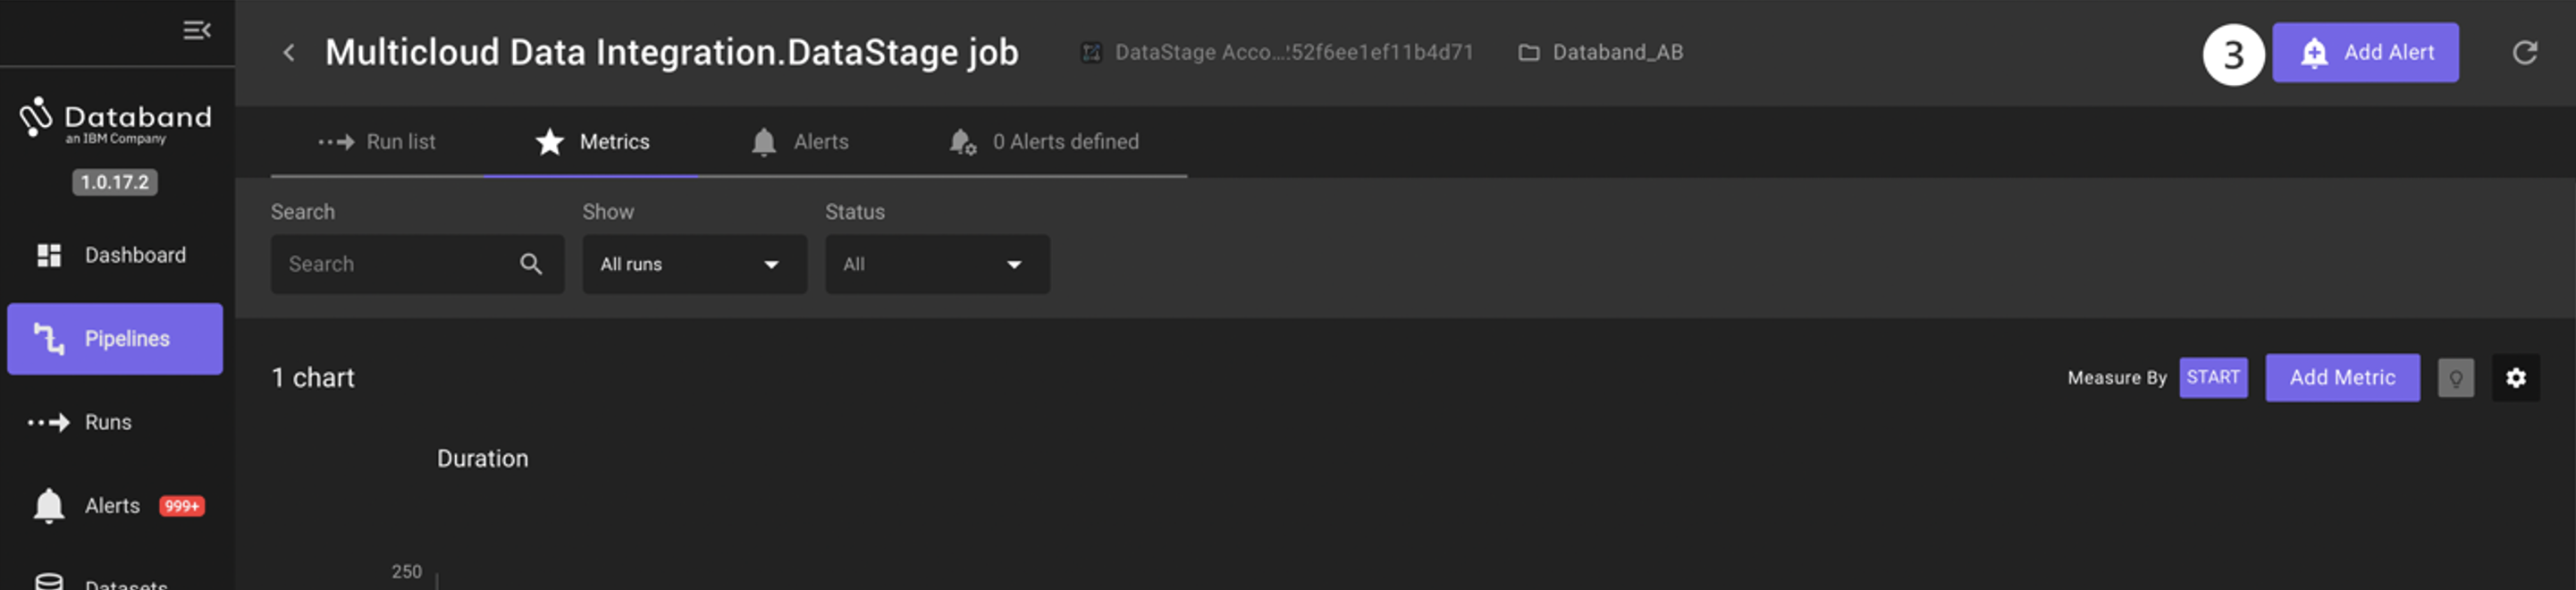Switch to the Run list tab
This screenshot has height=590, width=2576.
(377, 142)
